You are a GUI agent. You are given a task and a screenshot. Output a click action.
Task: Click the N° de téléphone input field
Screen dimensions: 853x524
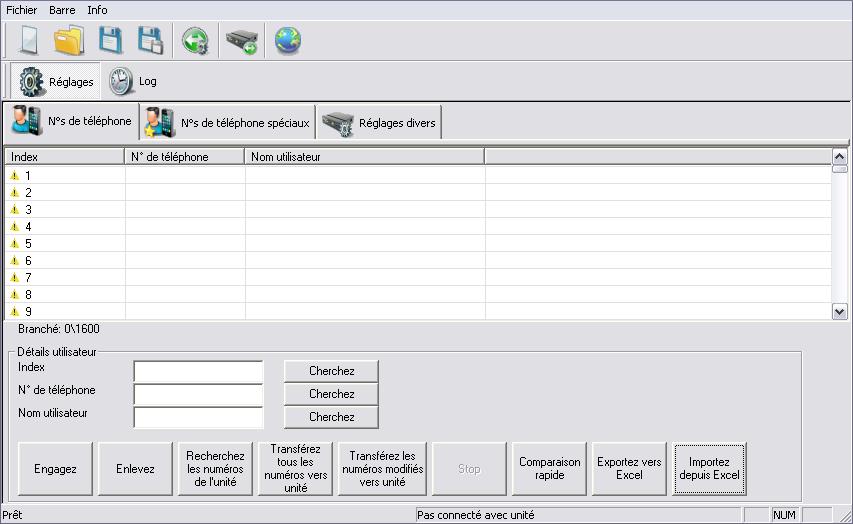pyautogui.click(x=198, y=394)
